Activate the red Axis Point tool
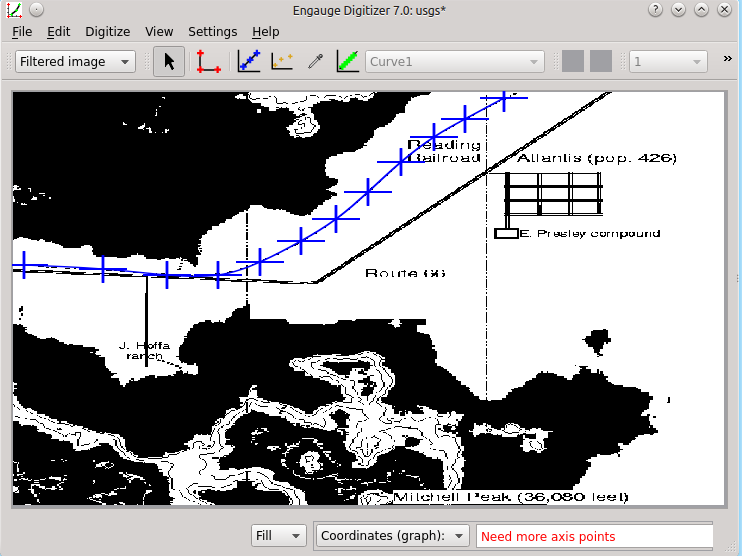The width and height of the screenshot is (742, 556). click(x=208, y=61)
